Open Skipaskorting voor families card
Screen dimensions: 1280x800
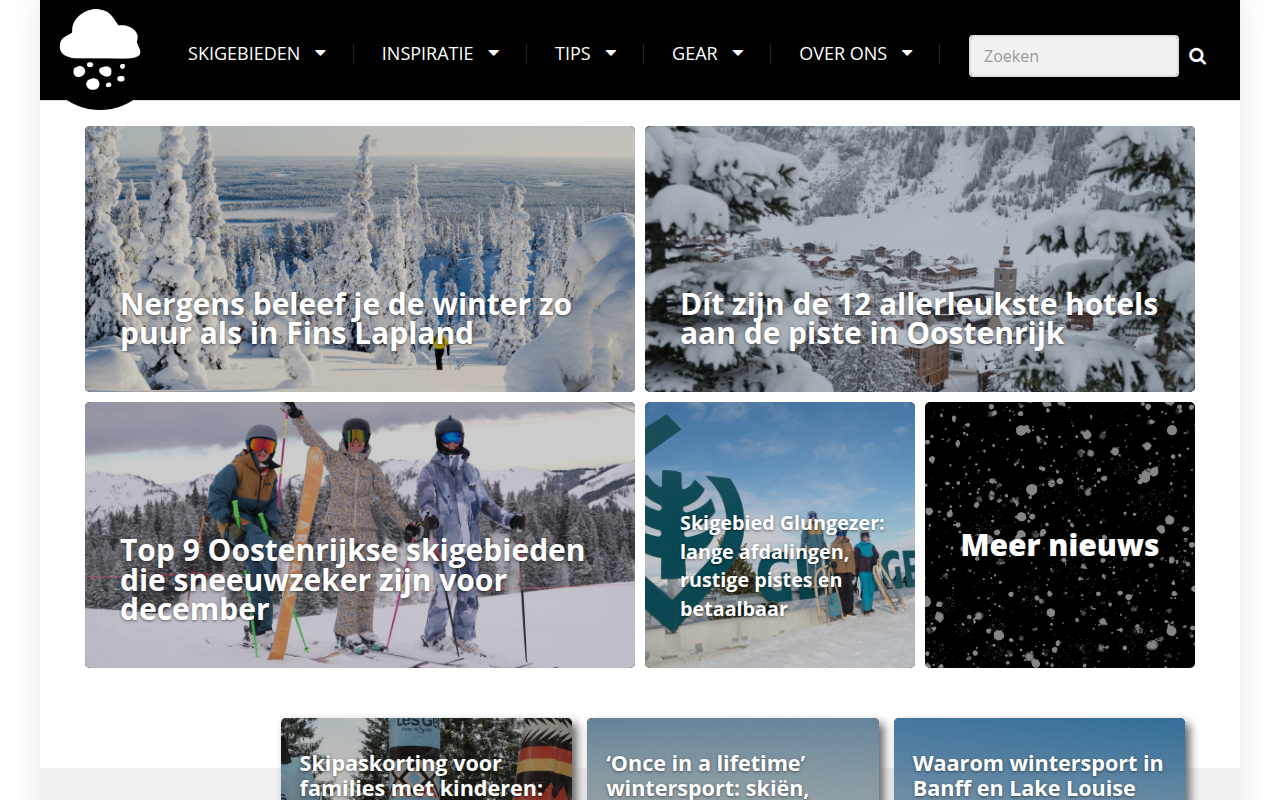427,759
